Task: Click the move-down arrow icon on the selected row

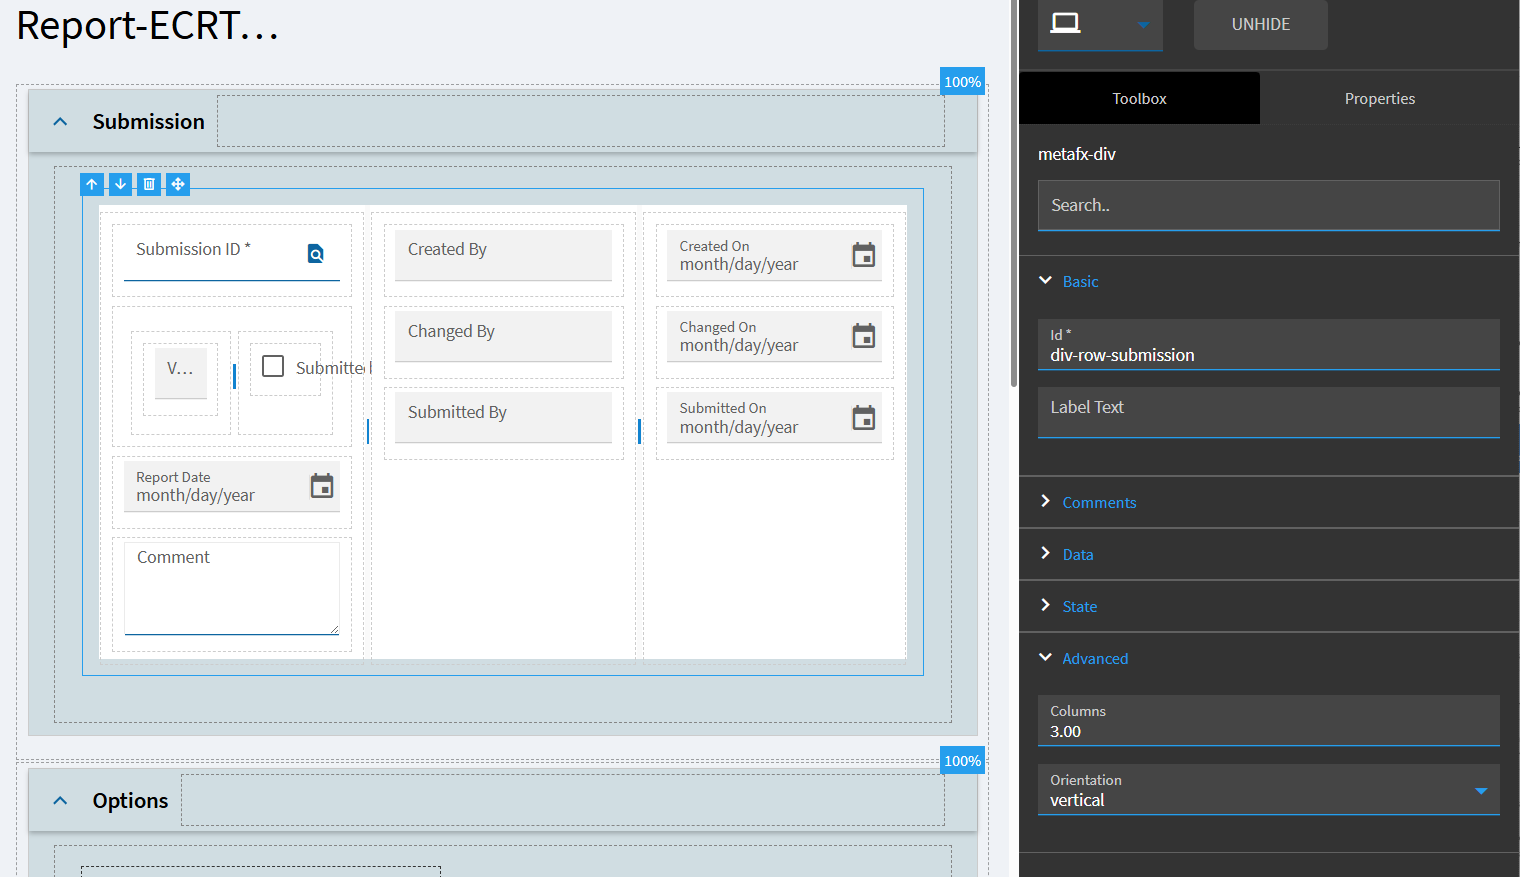Action: coord(120,184)
